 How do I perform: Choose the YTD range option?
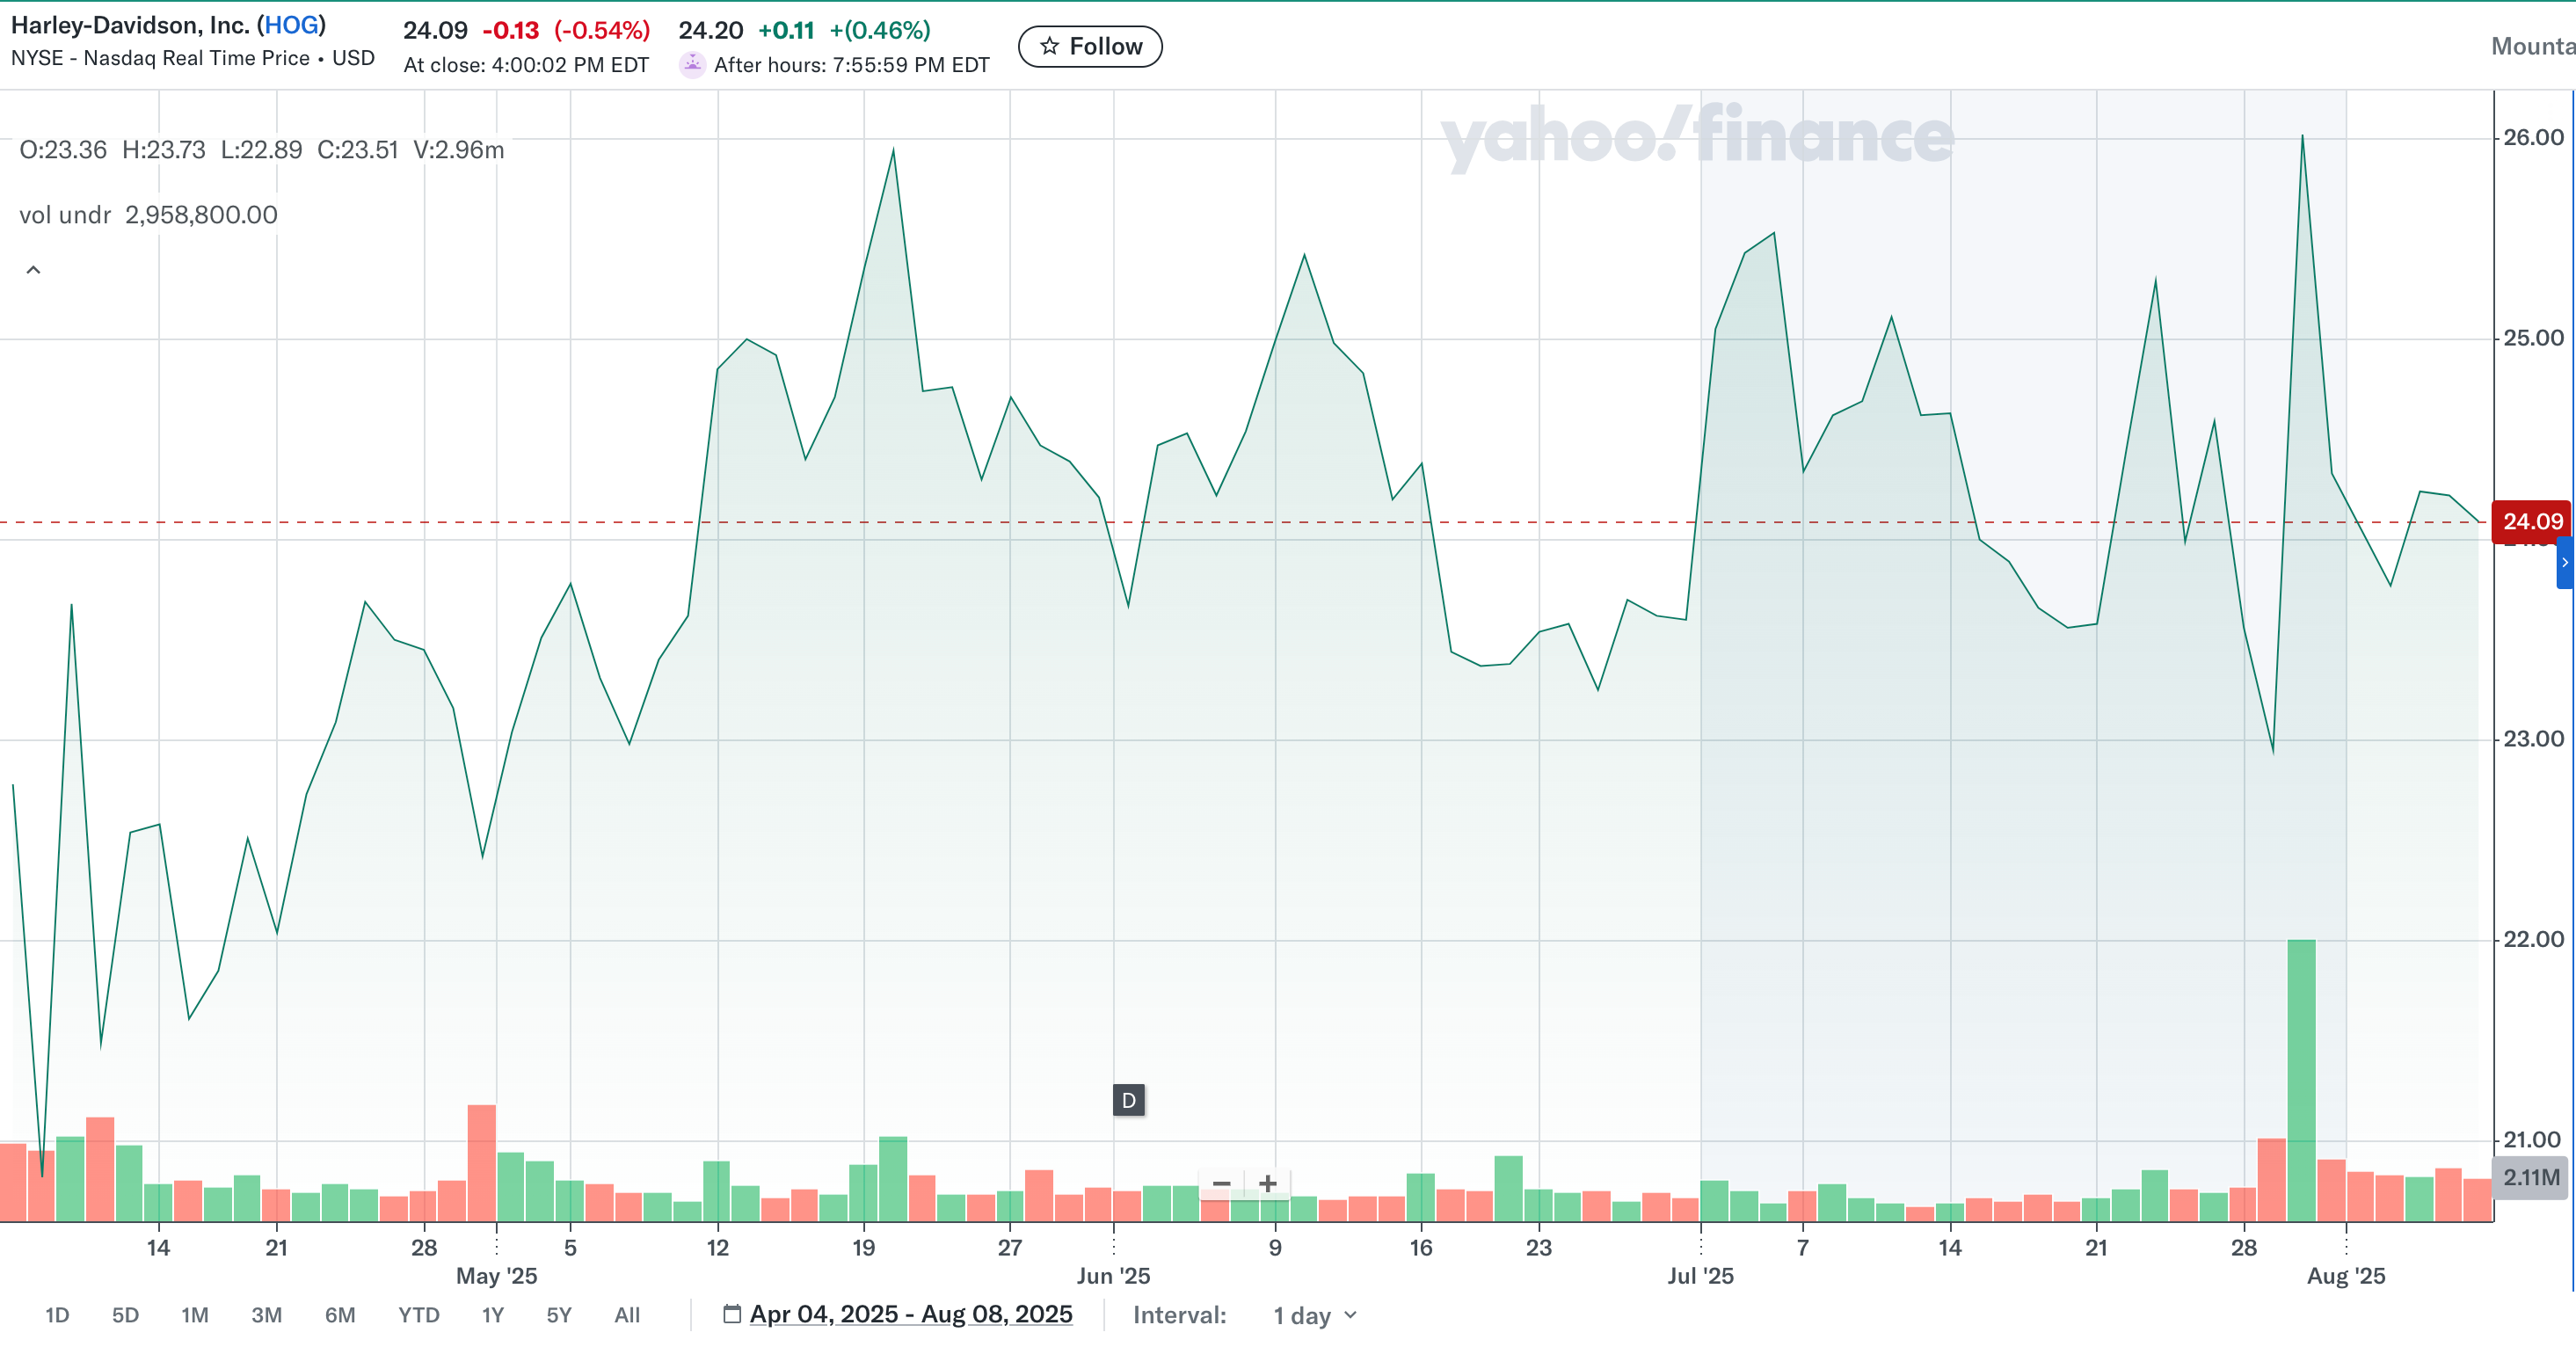[x=418, y=1315]
